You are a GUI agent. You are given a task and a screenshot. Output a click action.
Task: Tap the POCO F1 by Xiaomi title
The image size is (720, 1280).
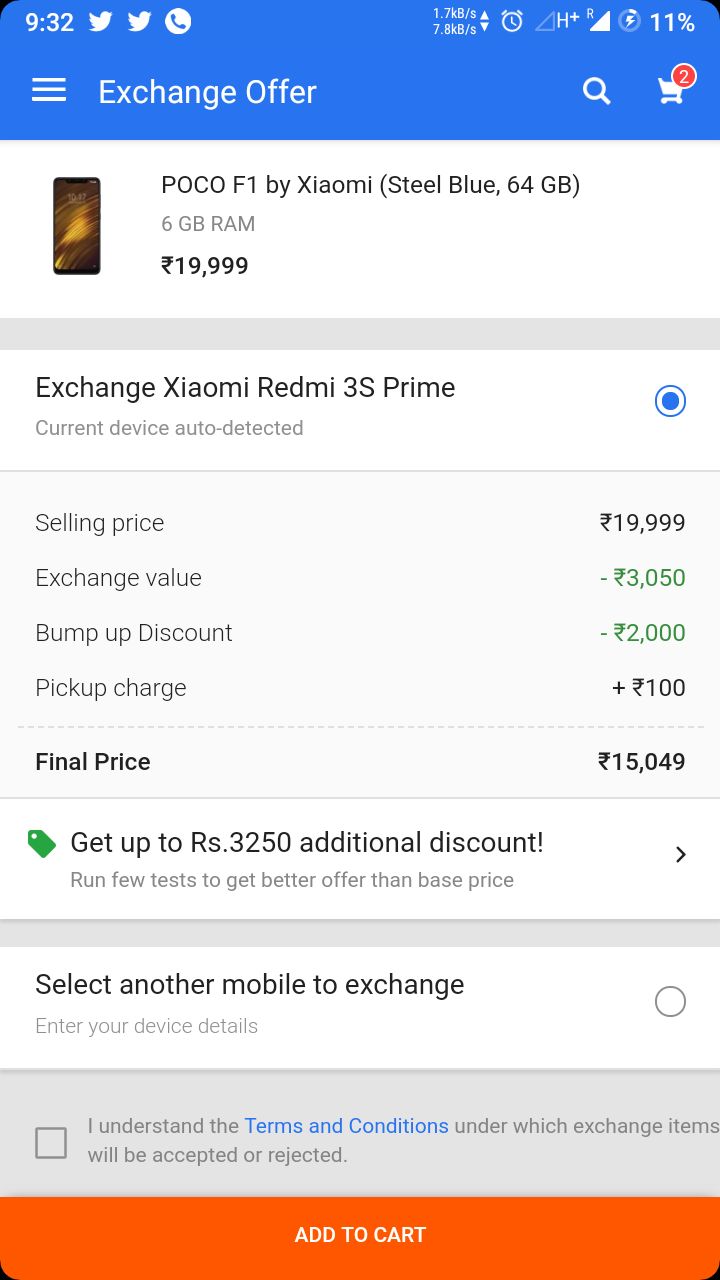click(370, 185)
